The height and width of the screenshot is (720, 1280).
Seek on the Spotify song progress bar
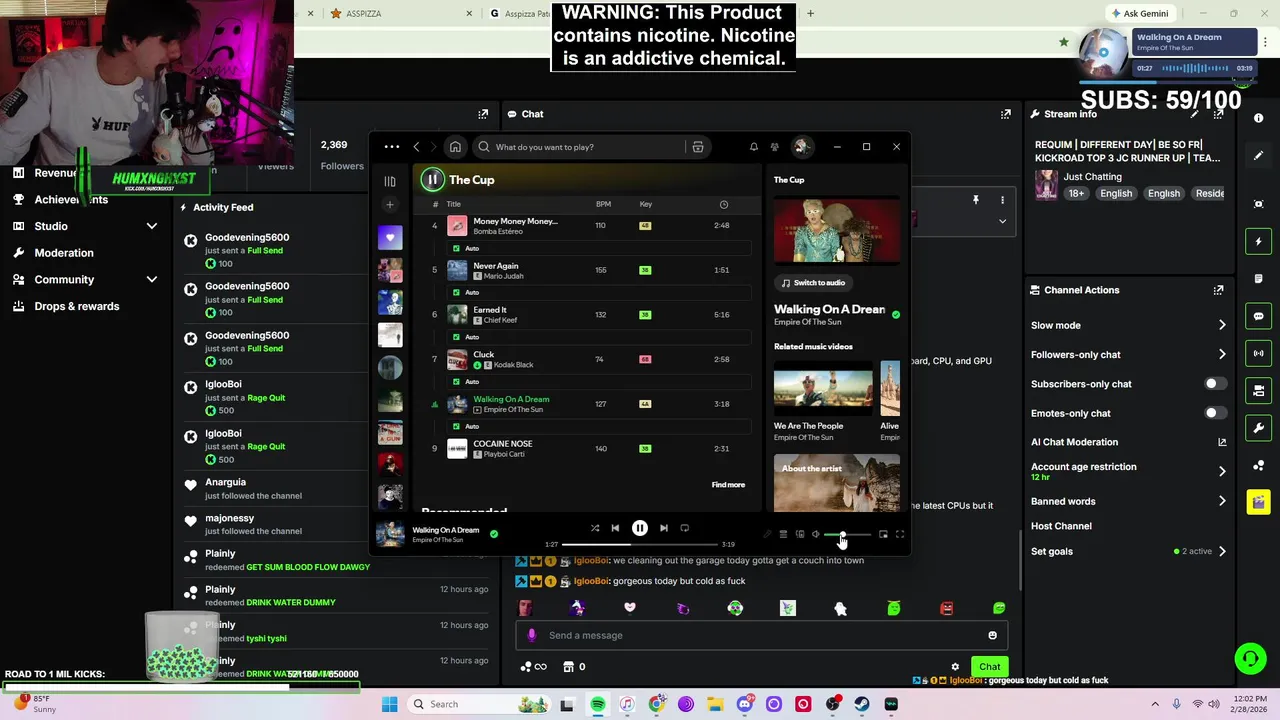[x=640, y=544]
